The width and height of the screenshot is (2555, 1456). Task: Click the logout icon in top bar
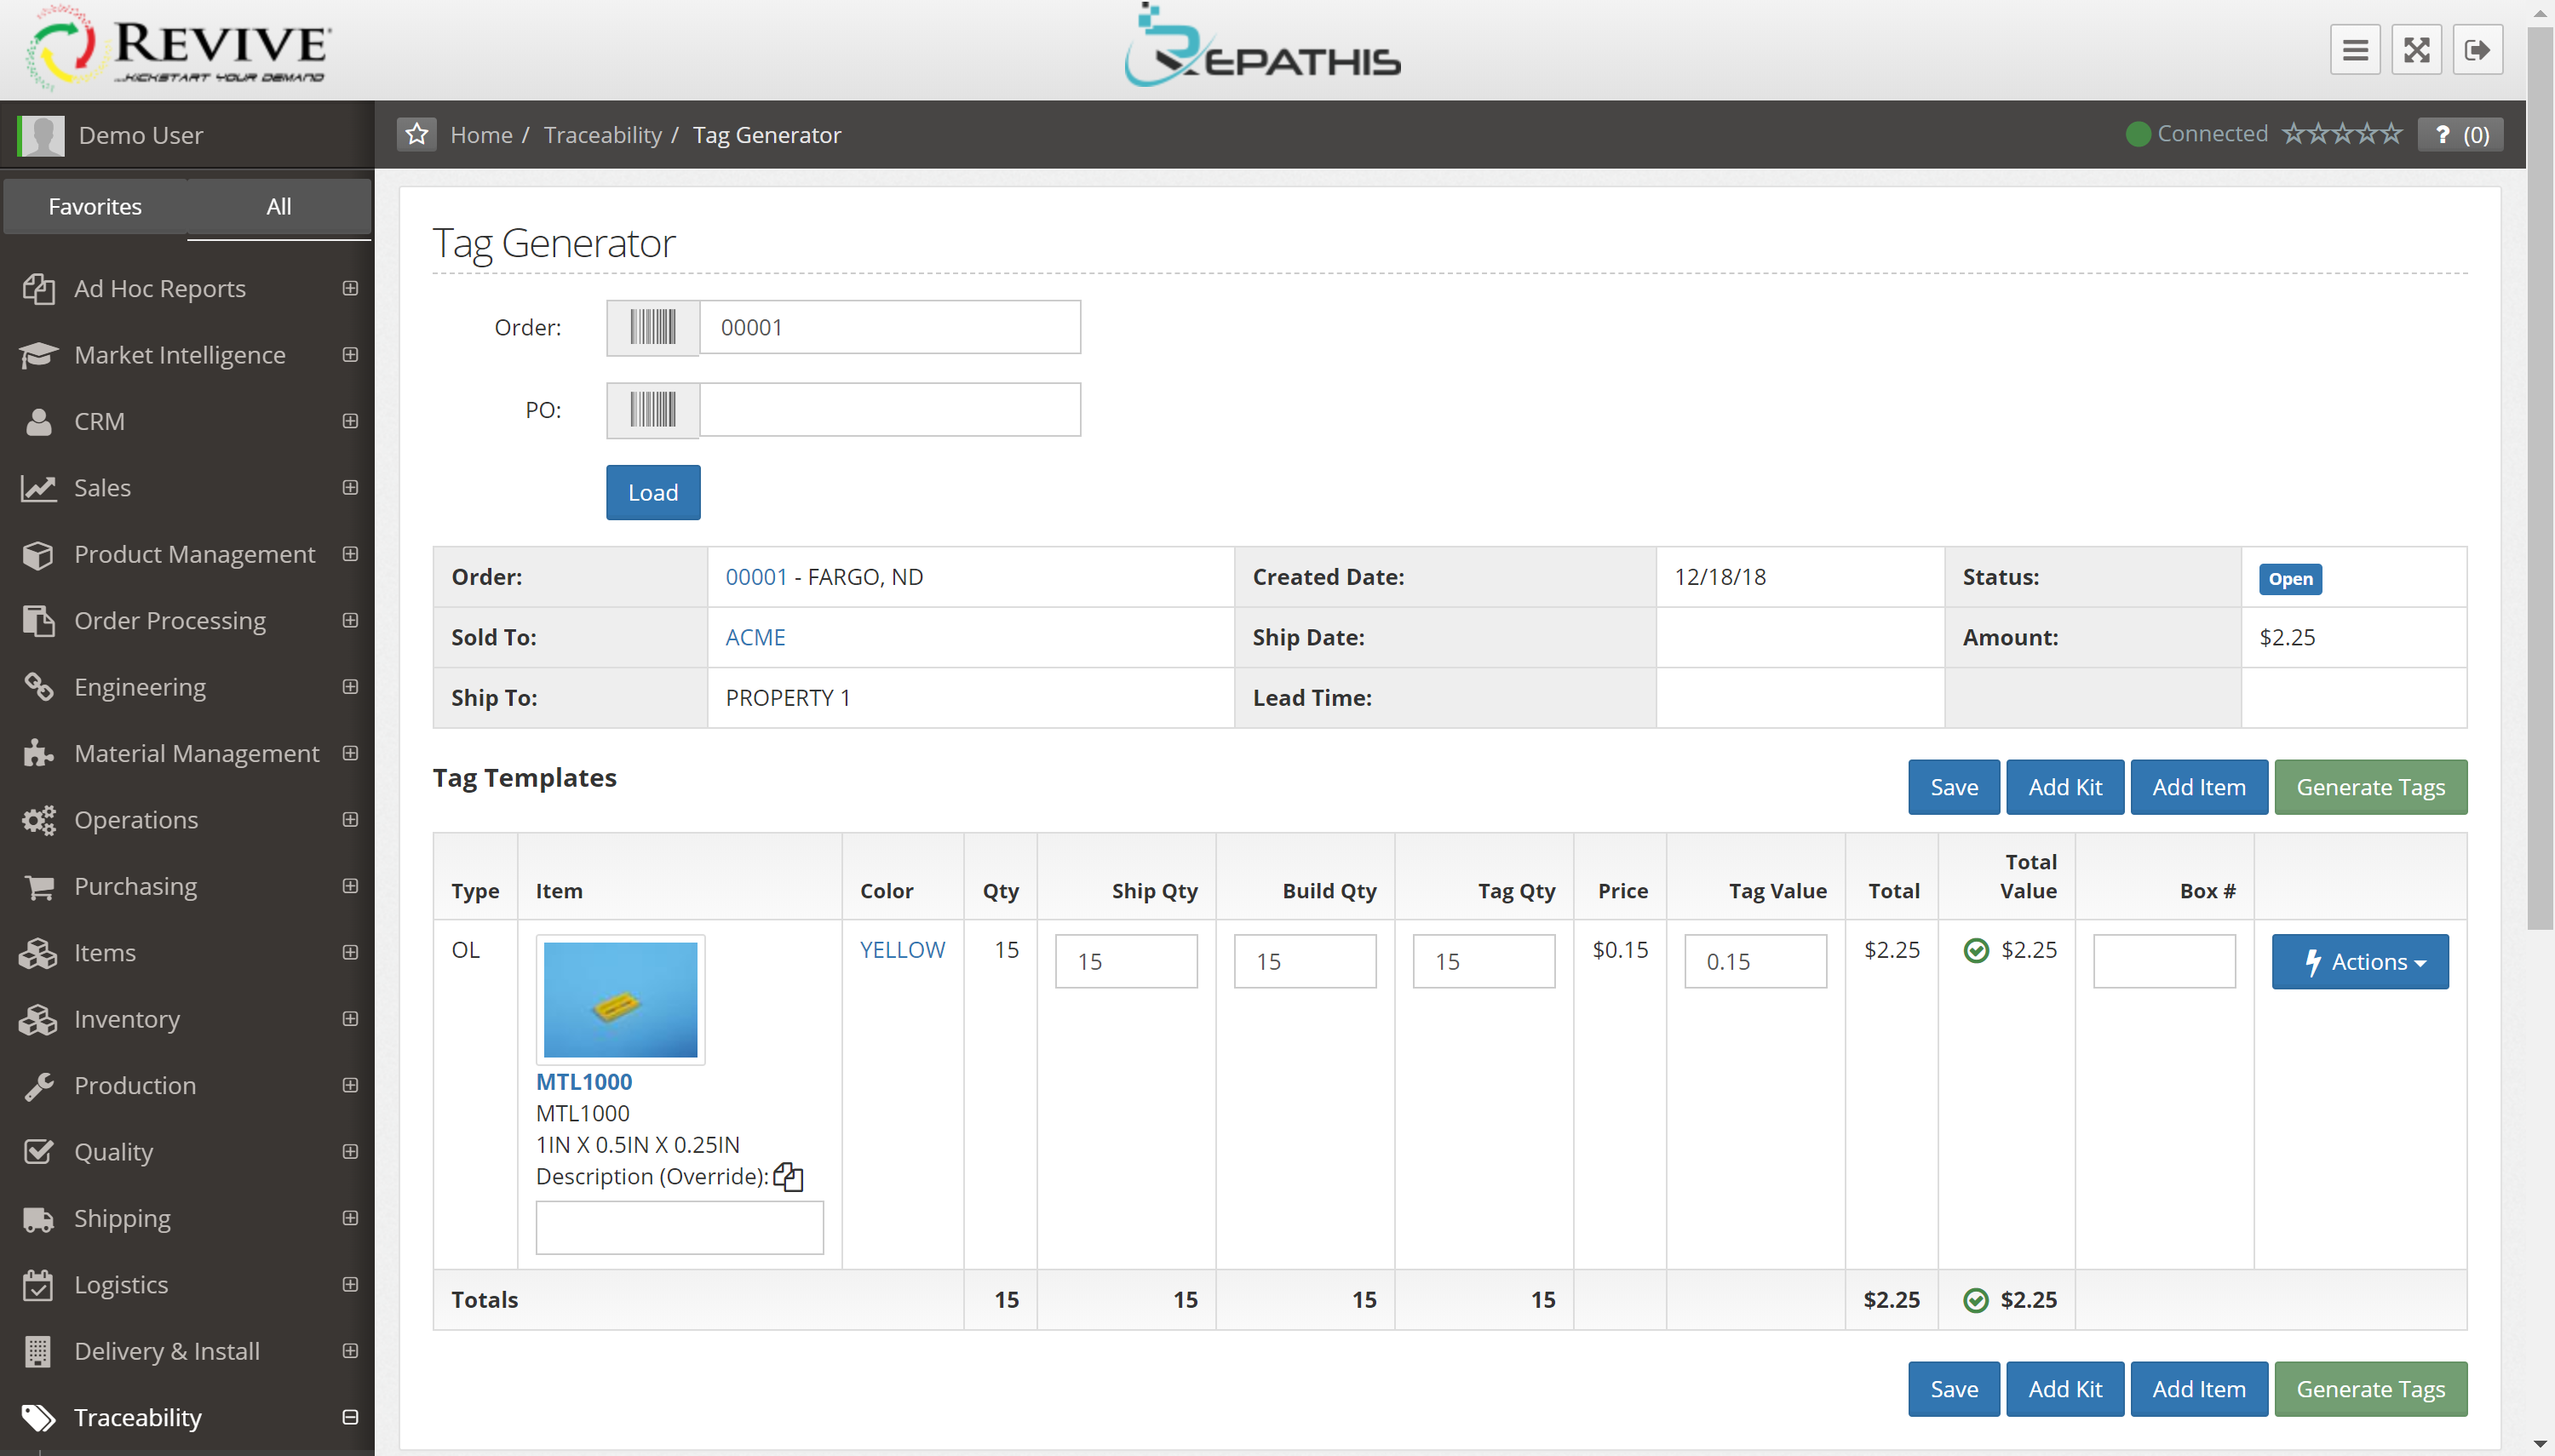point(2477,50)
